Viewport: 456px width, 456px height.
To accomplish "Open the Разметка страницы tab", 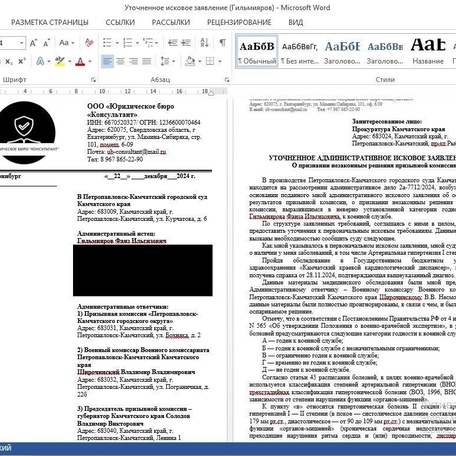I will 50,22.
